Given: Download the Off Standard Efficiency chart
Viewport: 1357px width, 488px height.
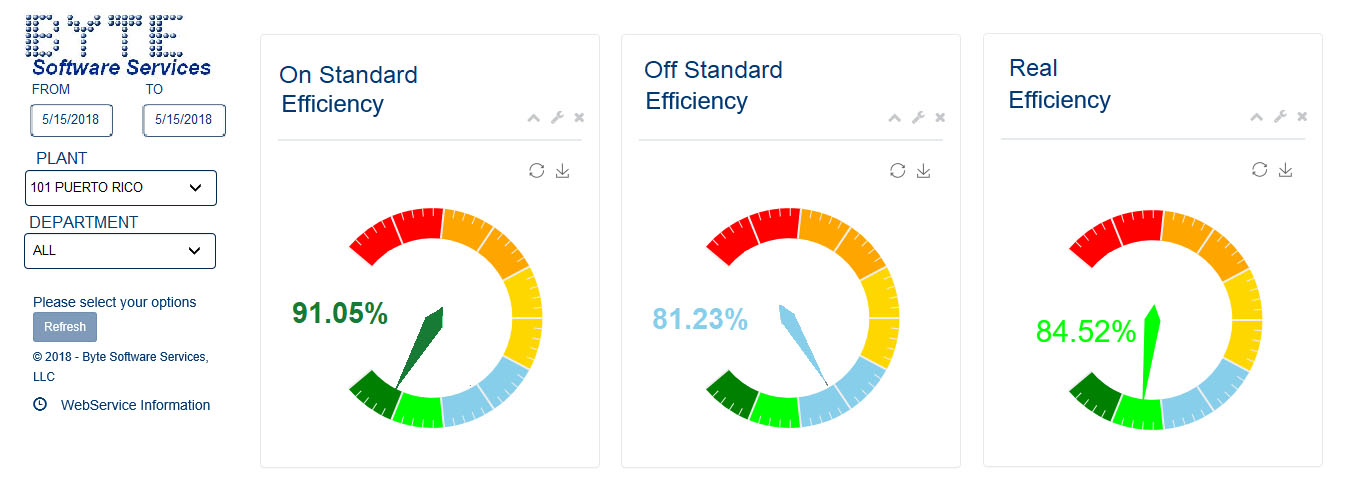Looking at the screenshot, I should (924, 171).
